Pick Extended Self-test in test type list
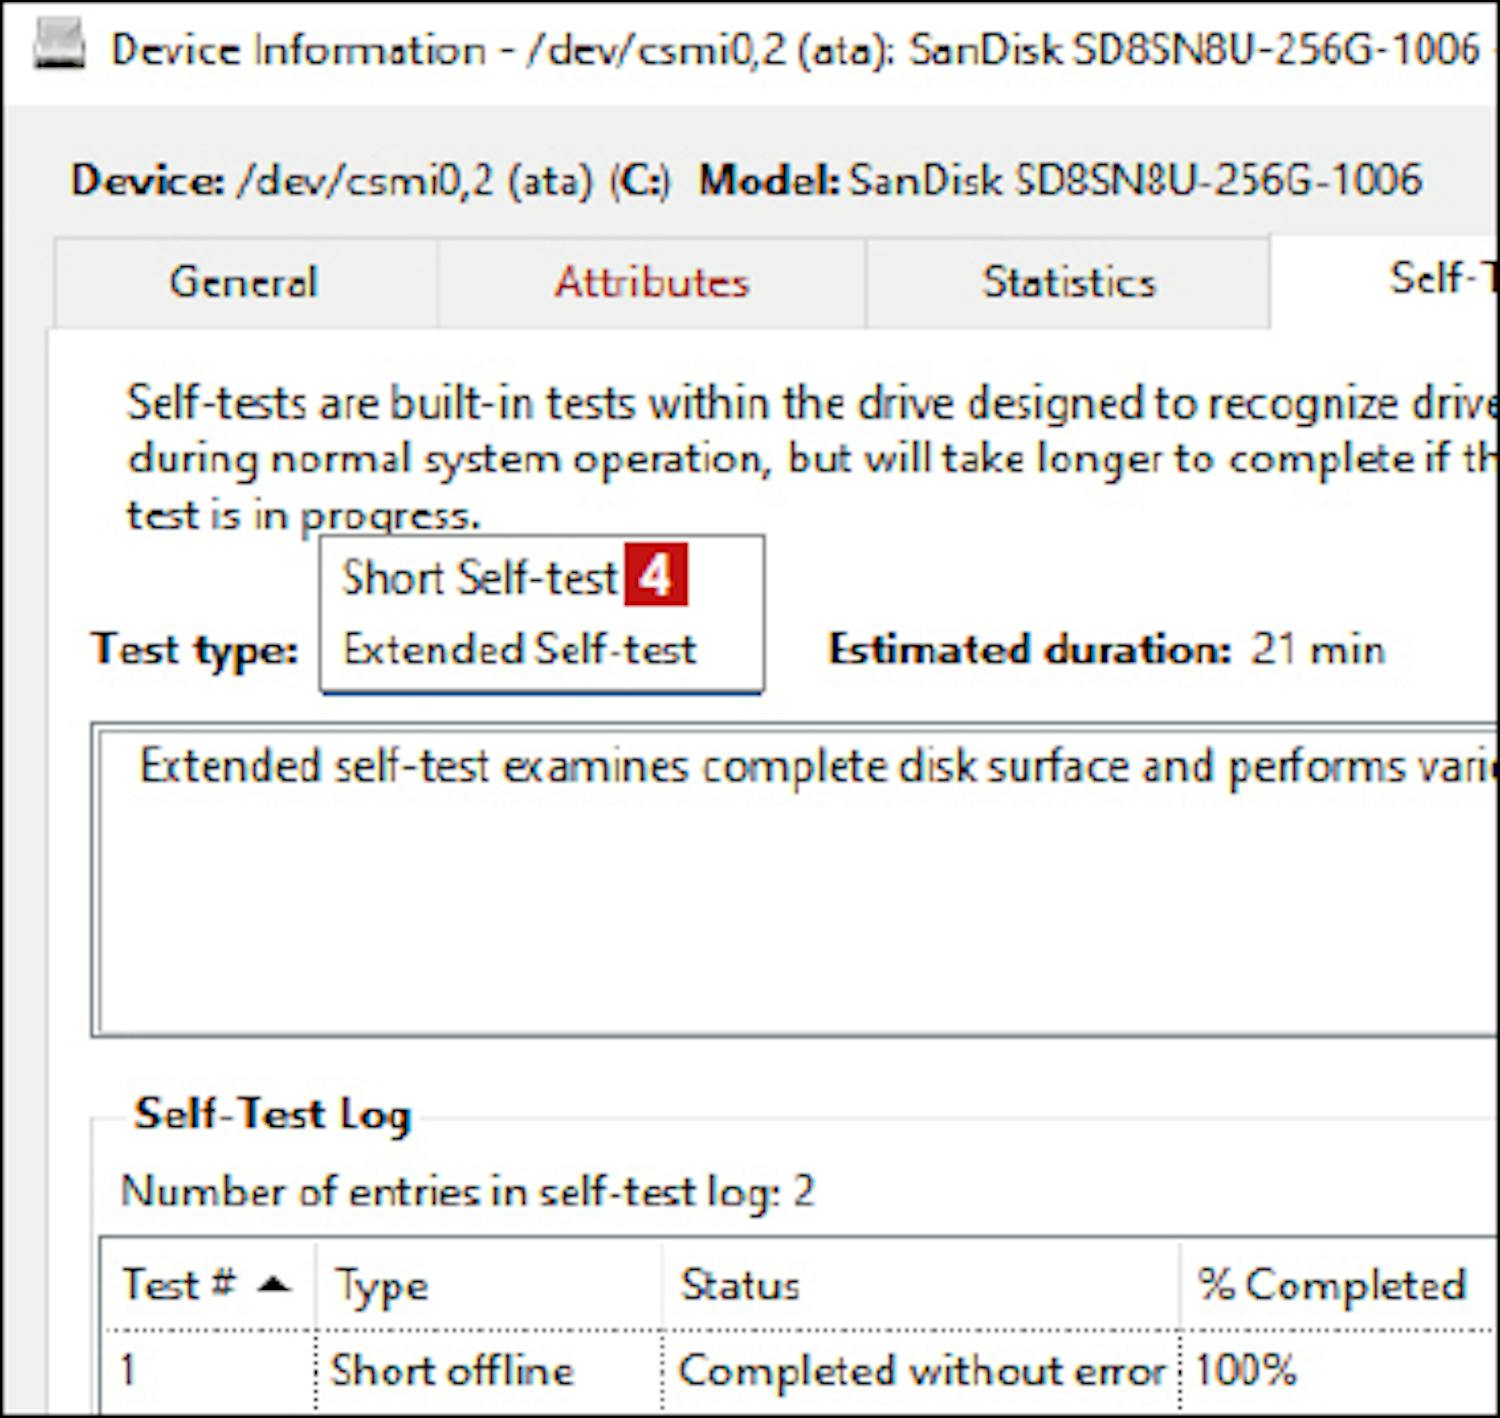 [x=519, y=650]
